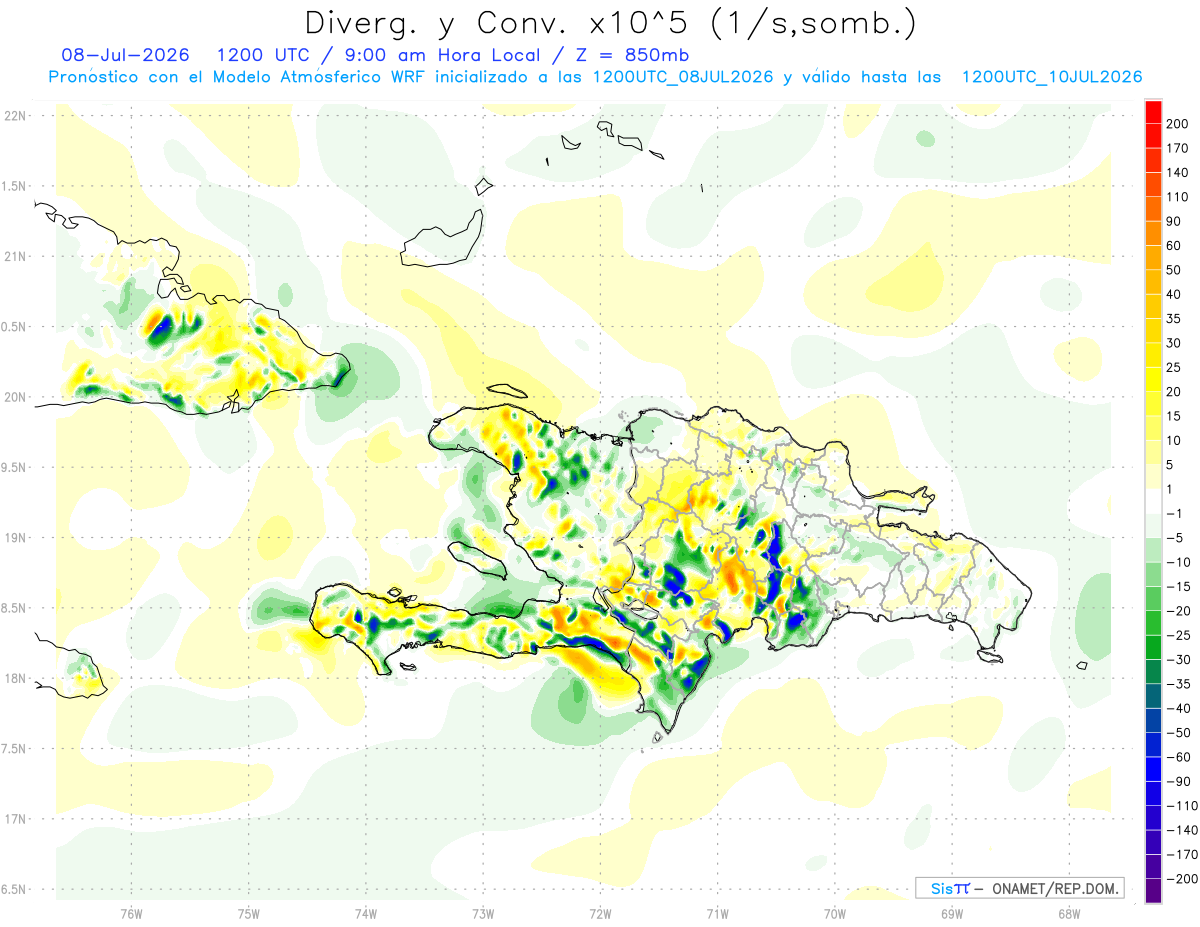This screenshot has width=1200, height=927.
Task: Click the '17N' latitude label
Action: [14, 819]
